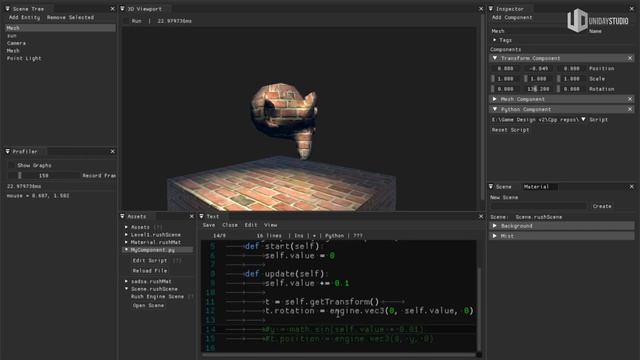This screenshot has height=360, width=640.
Task: Click the Edit Script button
Action: [x=150, y=260]
